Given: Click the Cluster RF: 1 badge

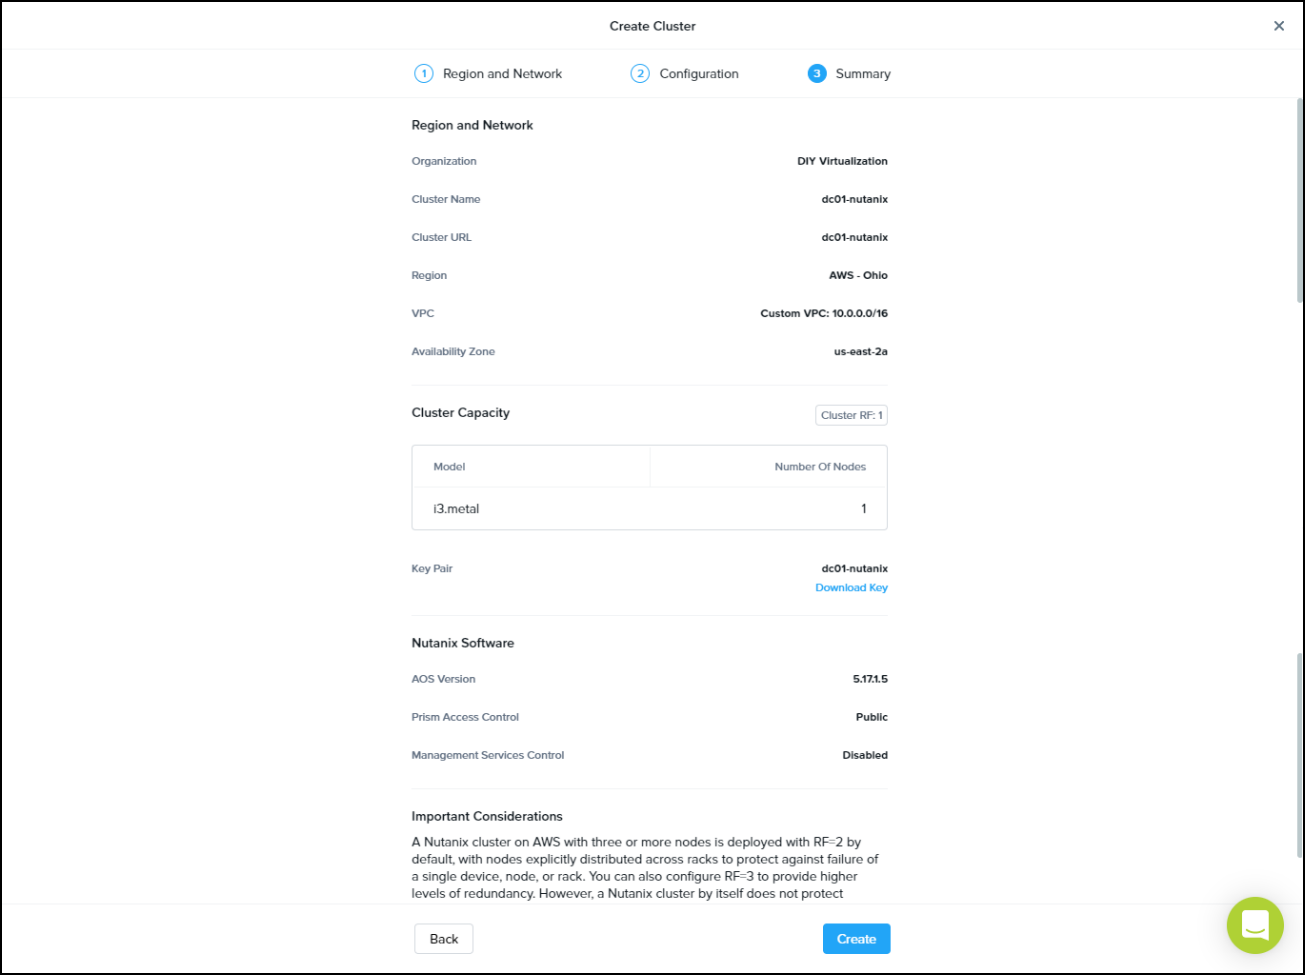Looking at the screenshot, I should click(851, 415).
